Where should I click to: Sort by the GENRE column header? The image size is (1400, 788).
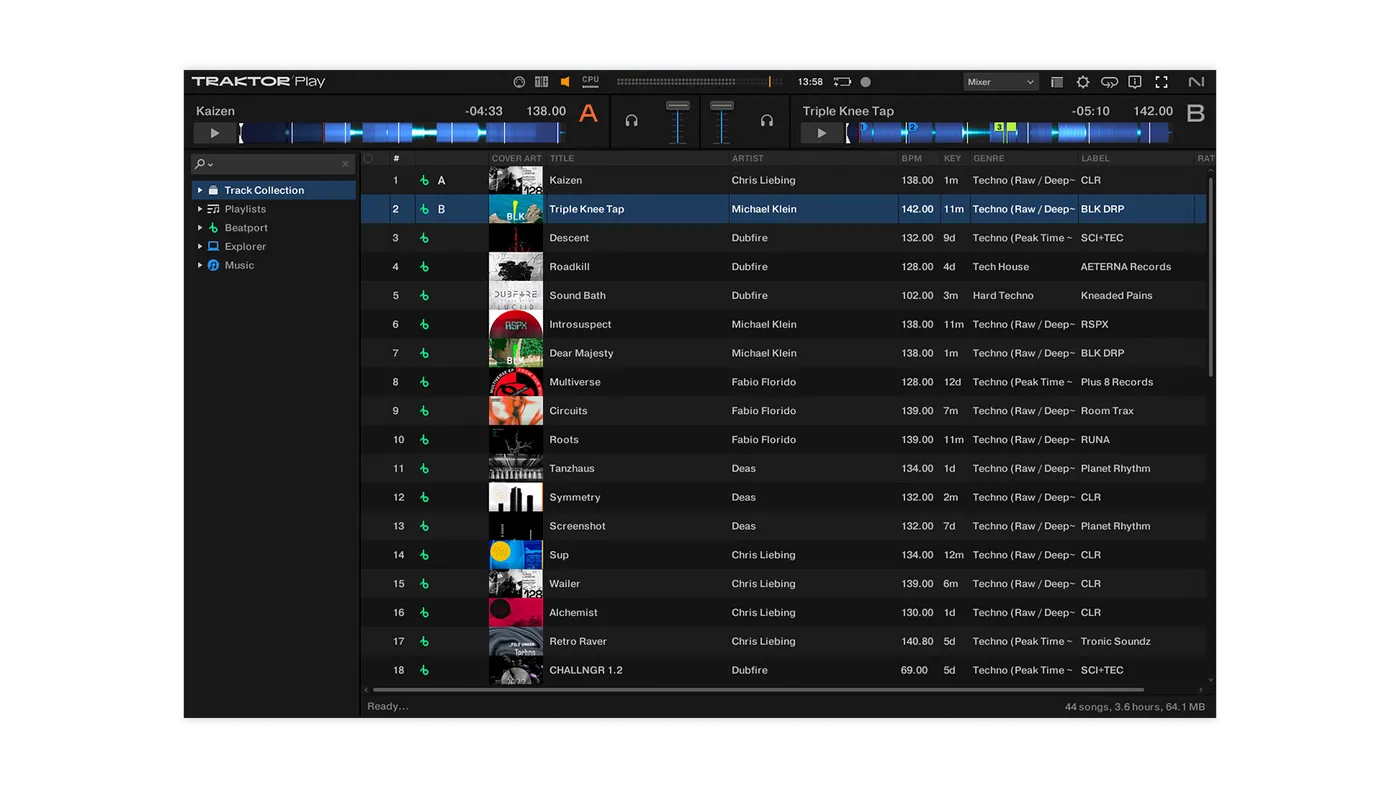(x=988, y=158)
